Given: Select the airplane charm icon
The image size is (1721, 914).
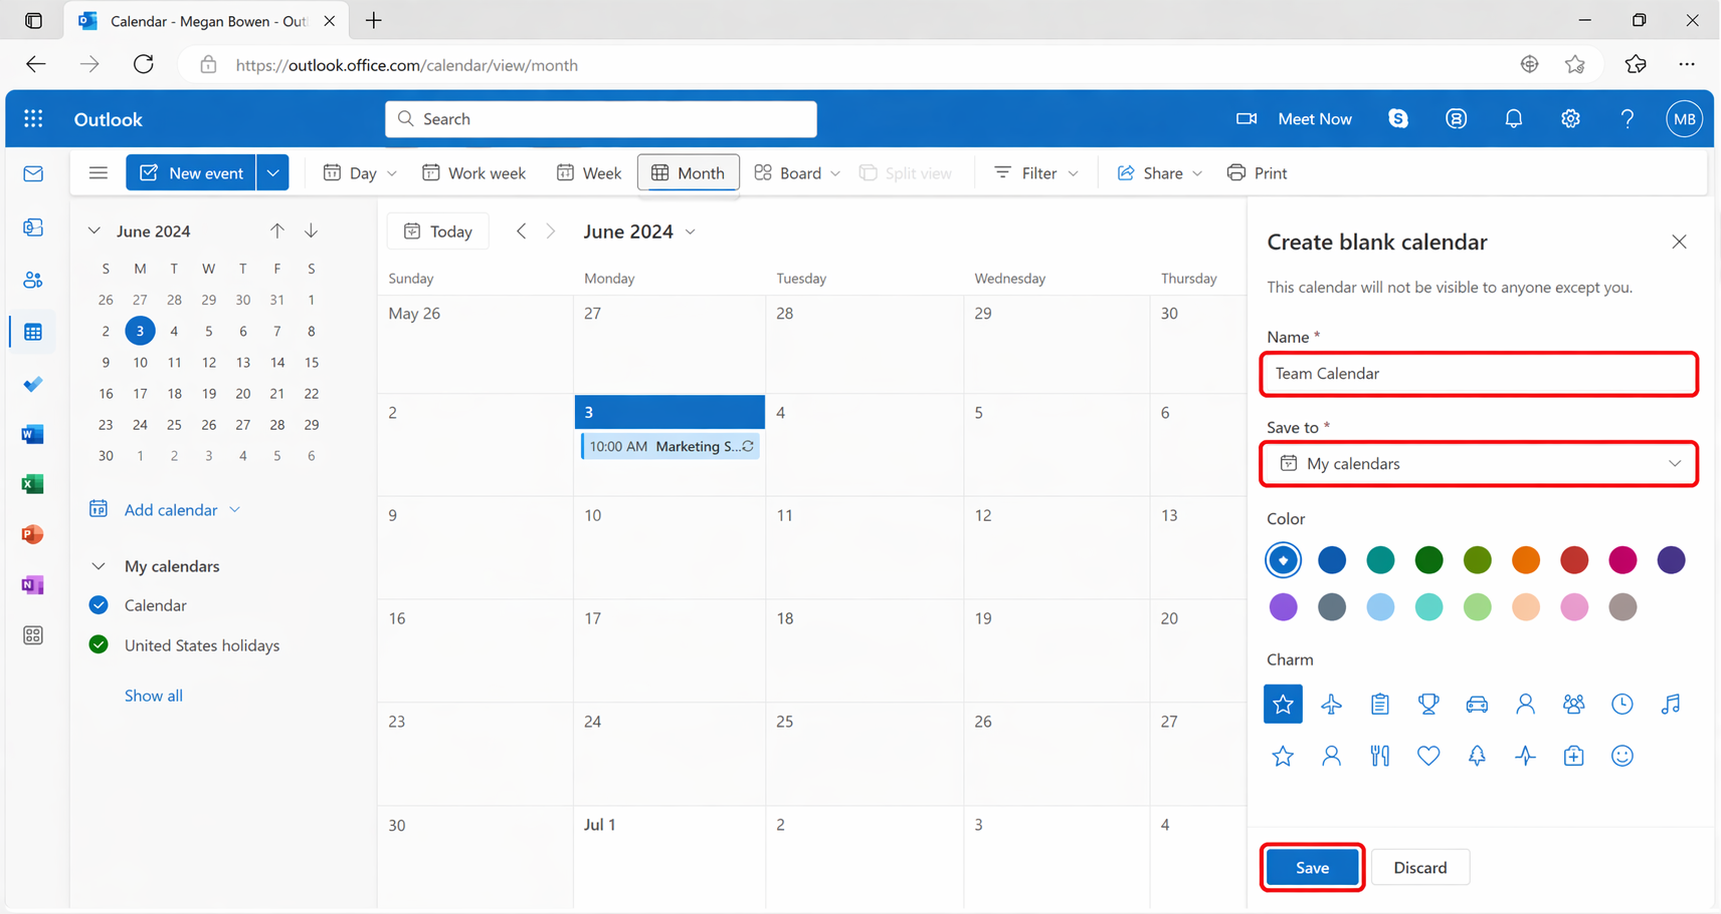Looking at the screenshot, I should pos(1331,704).
